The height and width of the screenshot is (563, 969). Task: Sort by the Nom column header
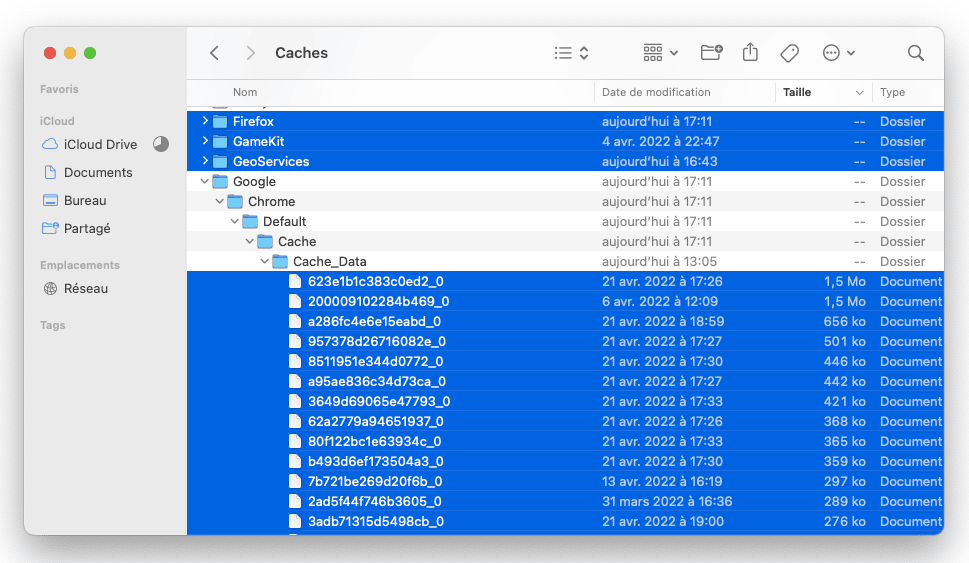245,92
